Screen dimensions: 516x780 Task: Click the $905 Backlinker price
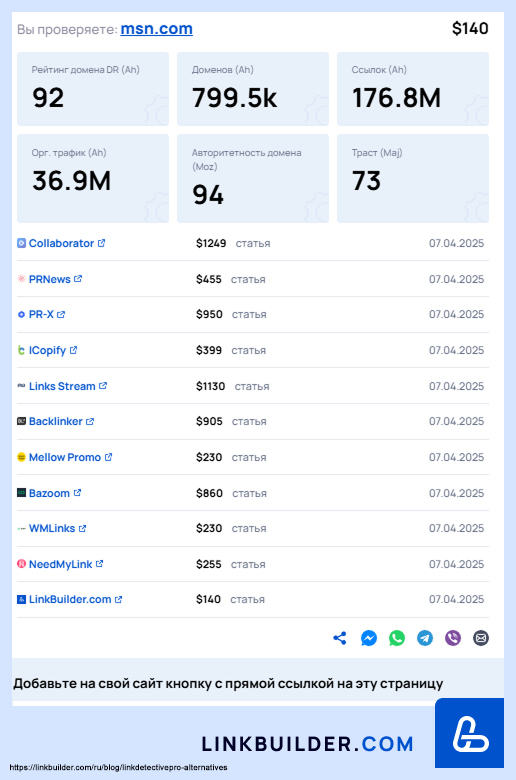[x=209, y=421]
